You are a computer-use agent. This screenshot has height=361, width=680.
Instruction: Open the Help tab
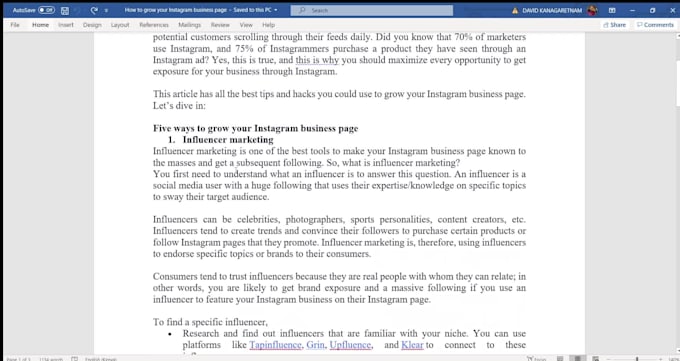pyautogui.click(x=268, y=25)
